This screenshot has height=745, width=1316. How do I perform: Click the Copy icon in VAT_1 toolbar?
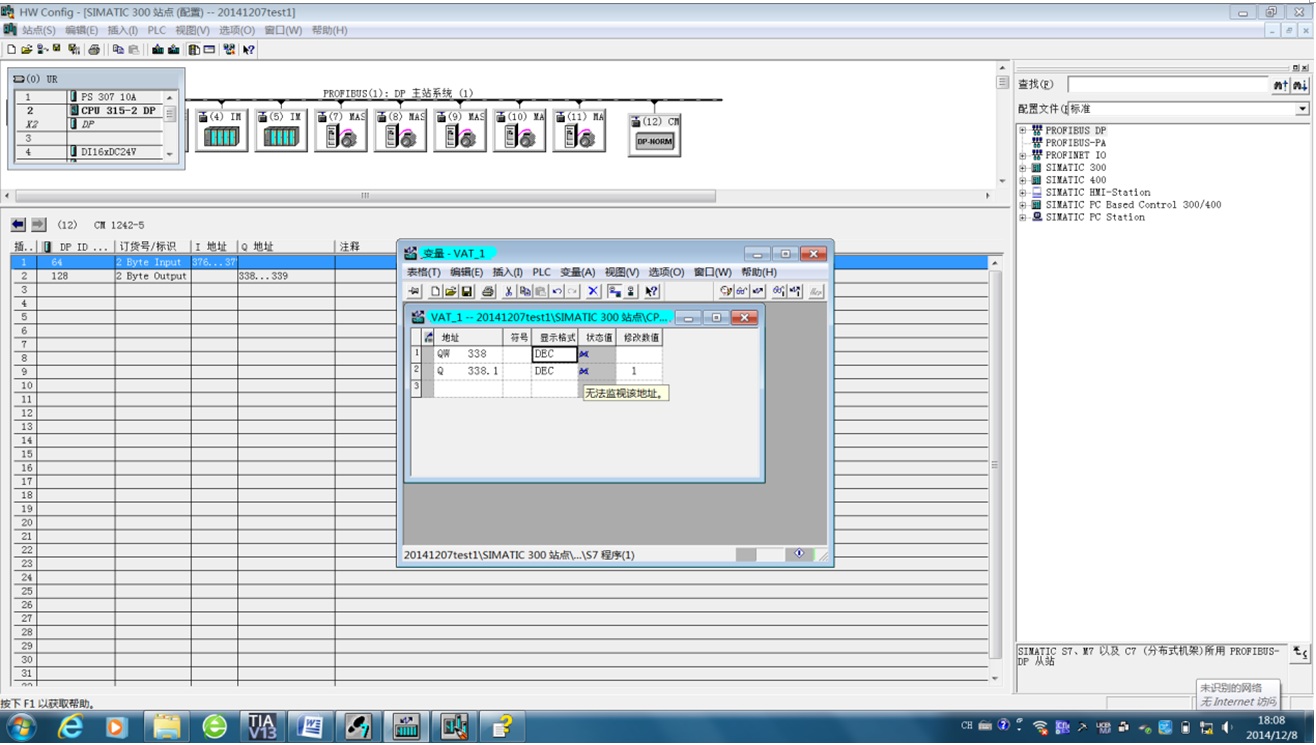[x=524, y=291]
